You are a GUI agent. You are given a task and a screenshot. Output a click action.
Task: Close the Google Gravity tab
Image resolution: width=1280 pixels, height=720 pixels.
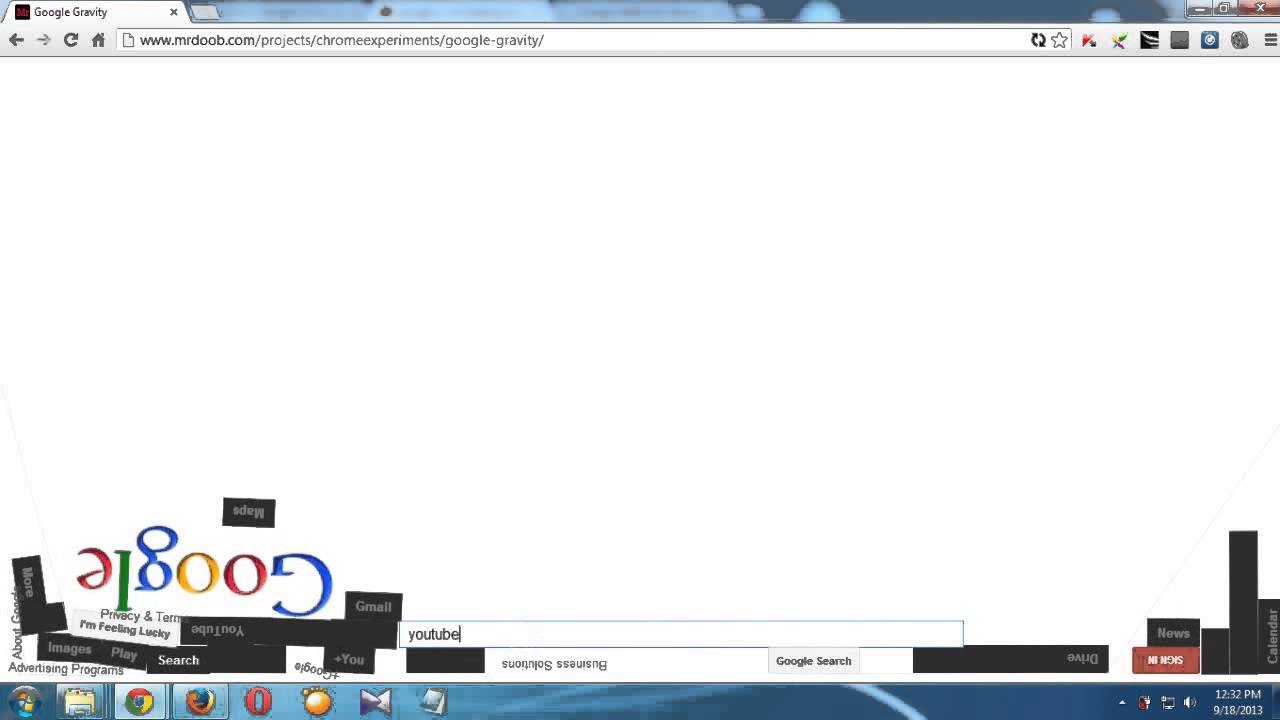tap(173, 12)
